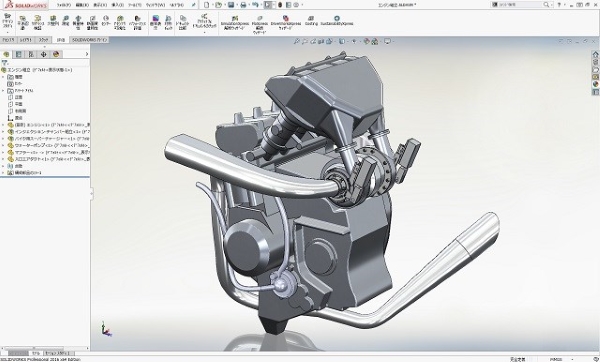Screen dimensions: 600x362
Task: Launch the SustainabilityXpress tool
Action: (x=337, y=21)
